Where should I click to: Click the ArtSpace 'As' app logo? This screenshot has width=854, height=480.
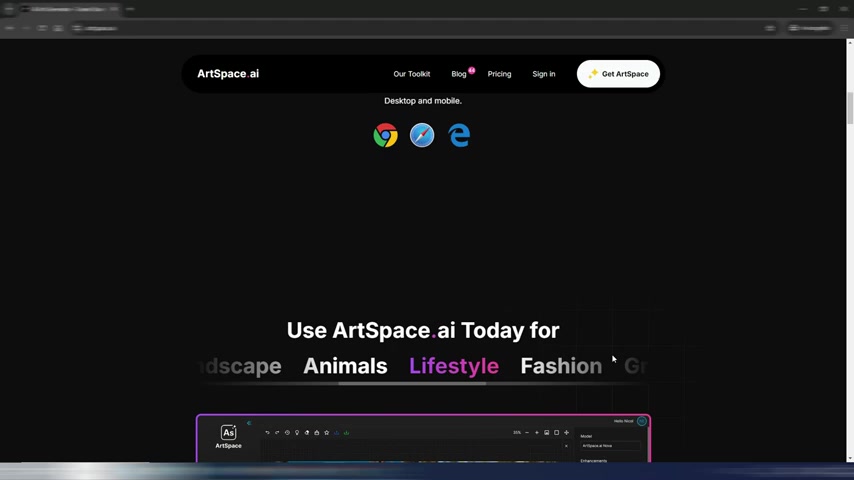[228, 433]
